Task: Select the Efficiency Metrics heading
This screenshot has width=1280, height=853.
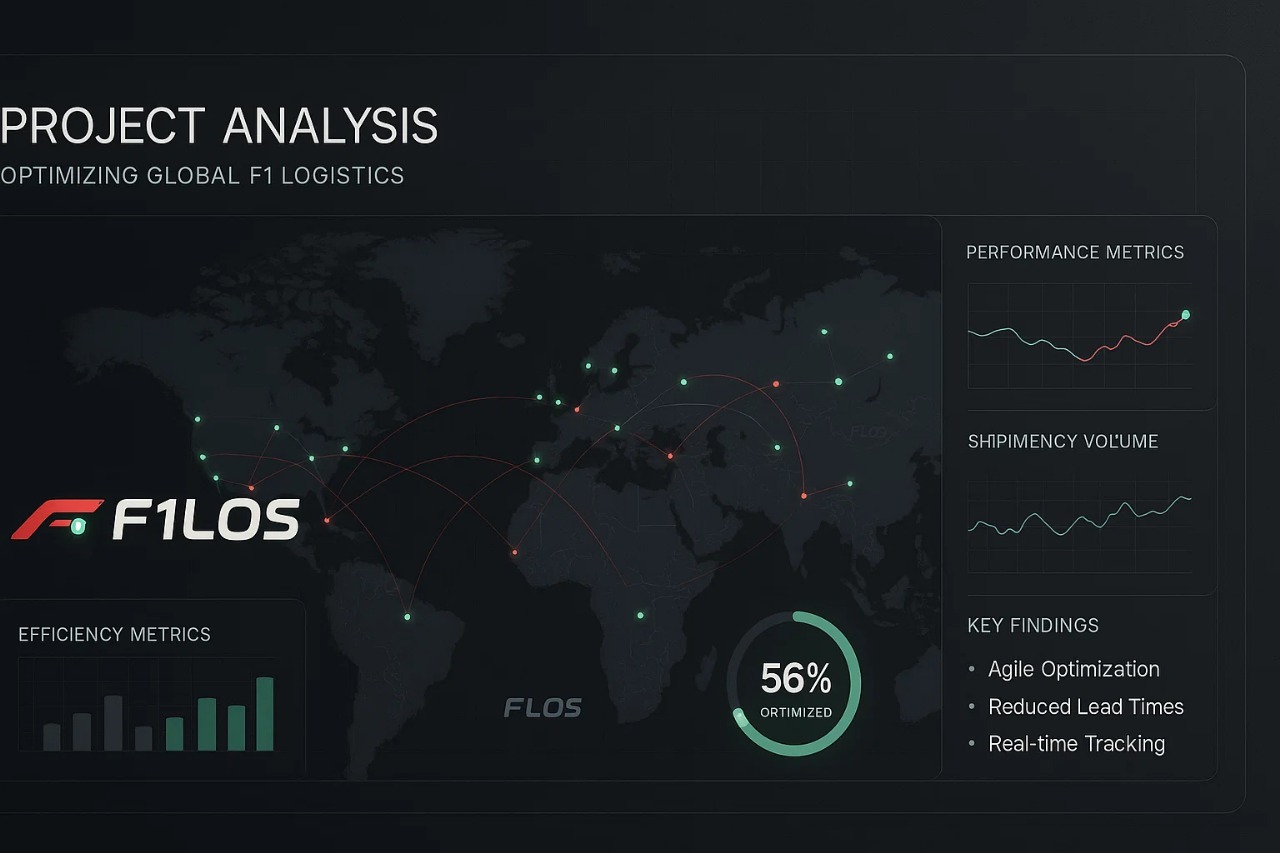Action: (114, 634)
